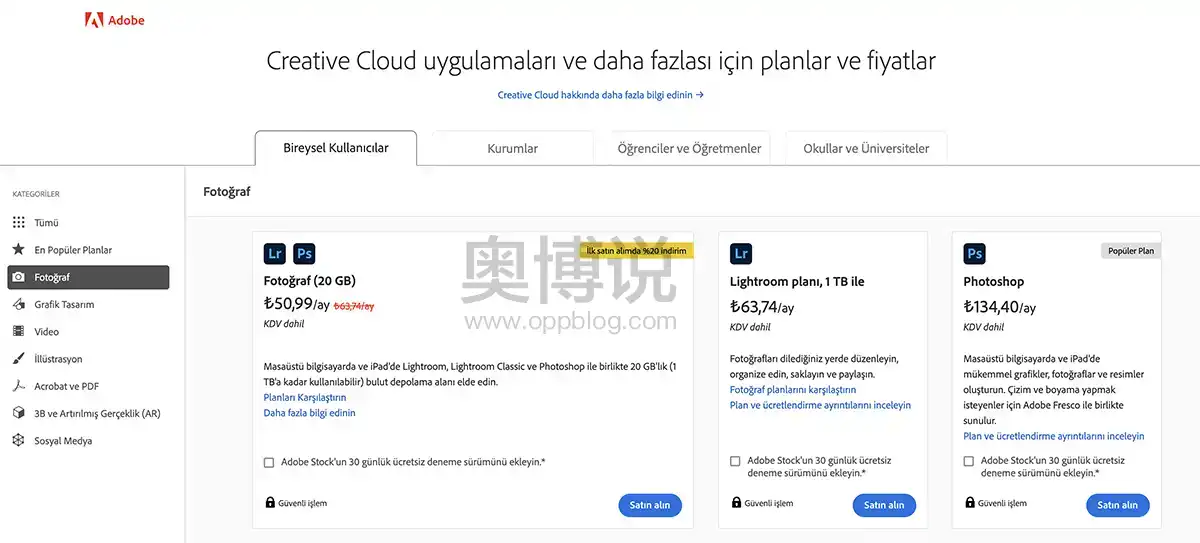Viewport: 1200px width, 543px height.
Task: Open Planları Karşılaştırın link
Action: click(x=305, y=397)
